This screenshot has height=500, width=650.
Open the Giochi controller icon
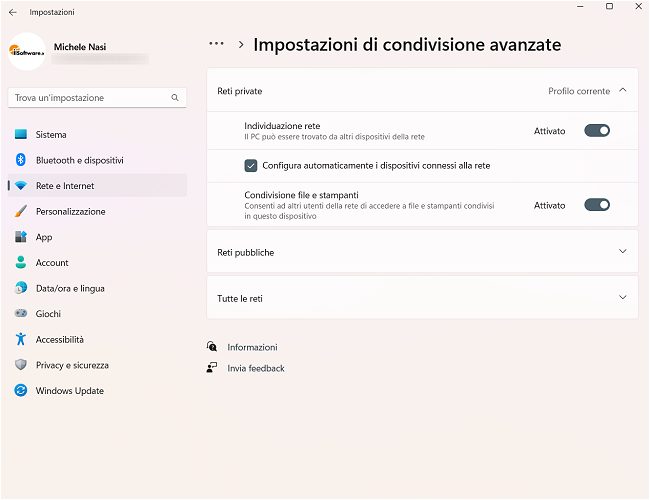coord(21,314)
